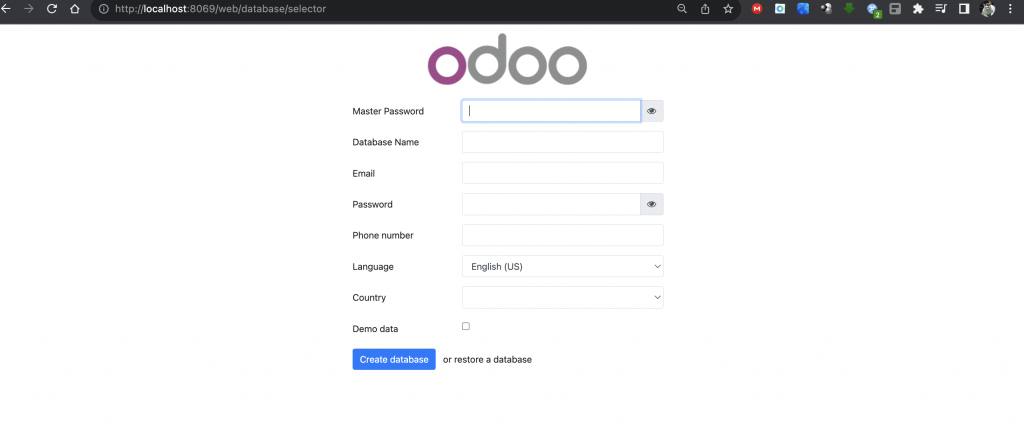Go to the browser home page icon
Image resolution: width=1024 pixels, height=426 pixels.
[x=75, y=9]
